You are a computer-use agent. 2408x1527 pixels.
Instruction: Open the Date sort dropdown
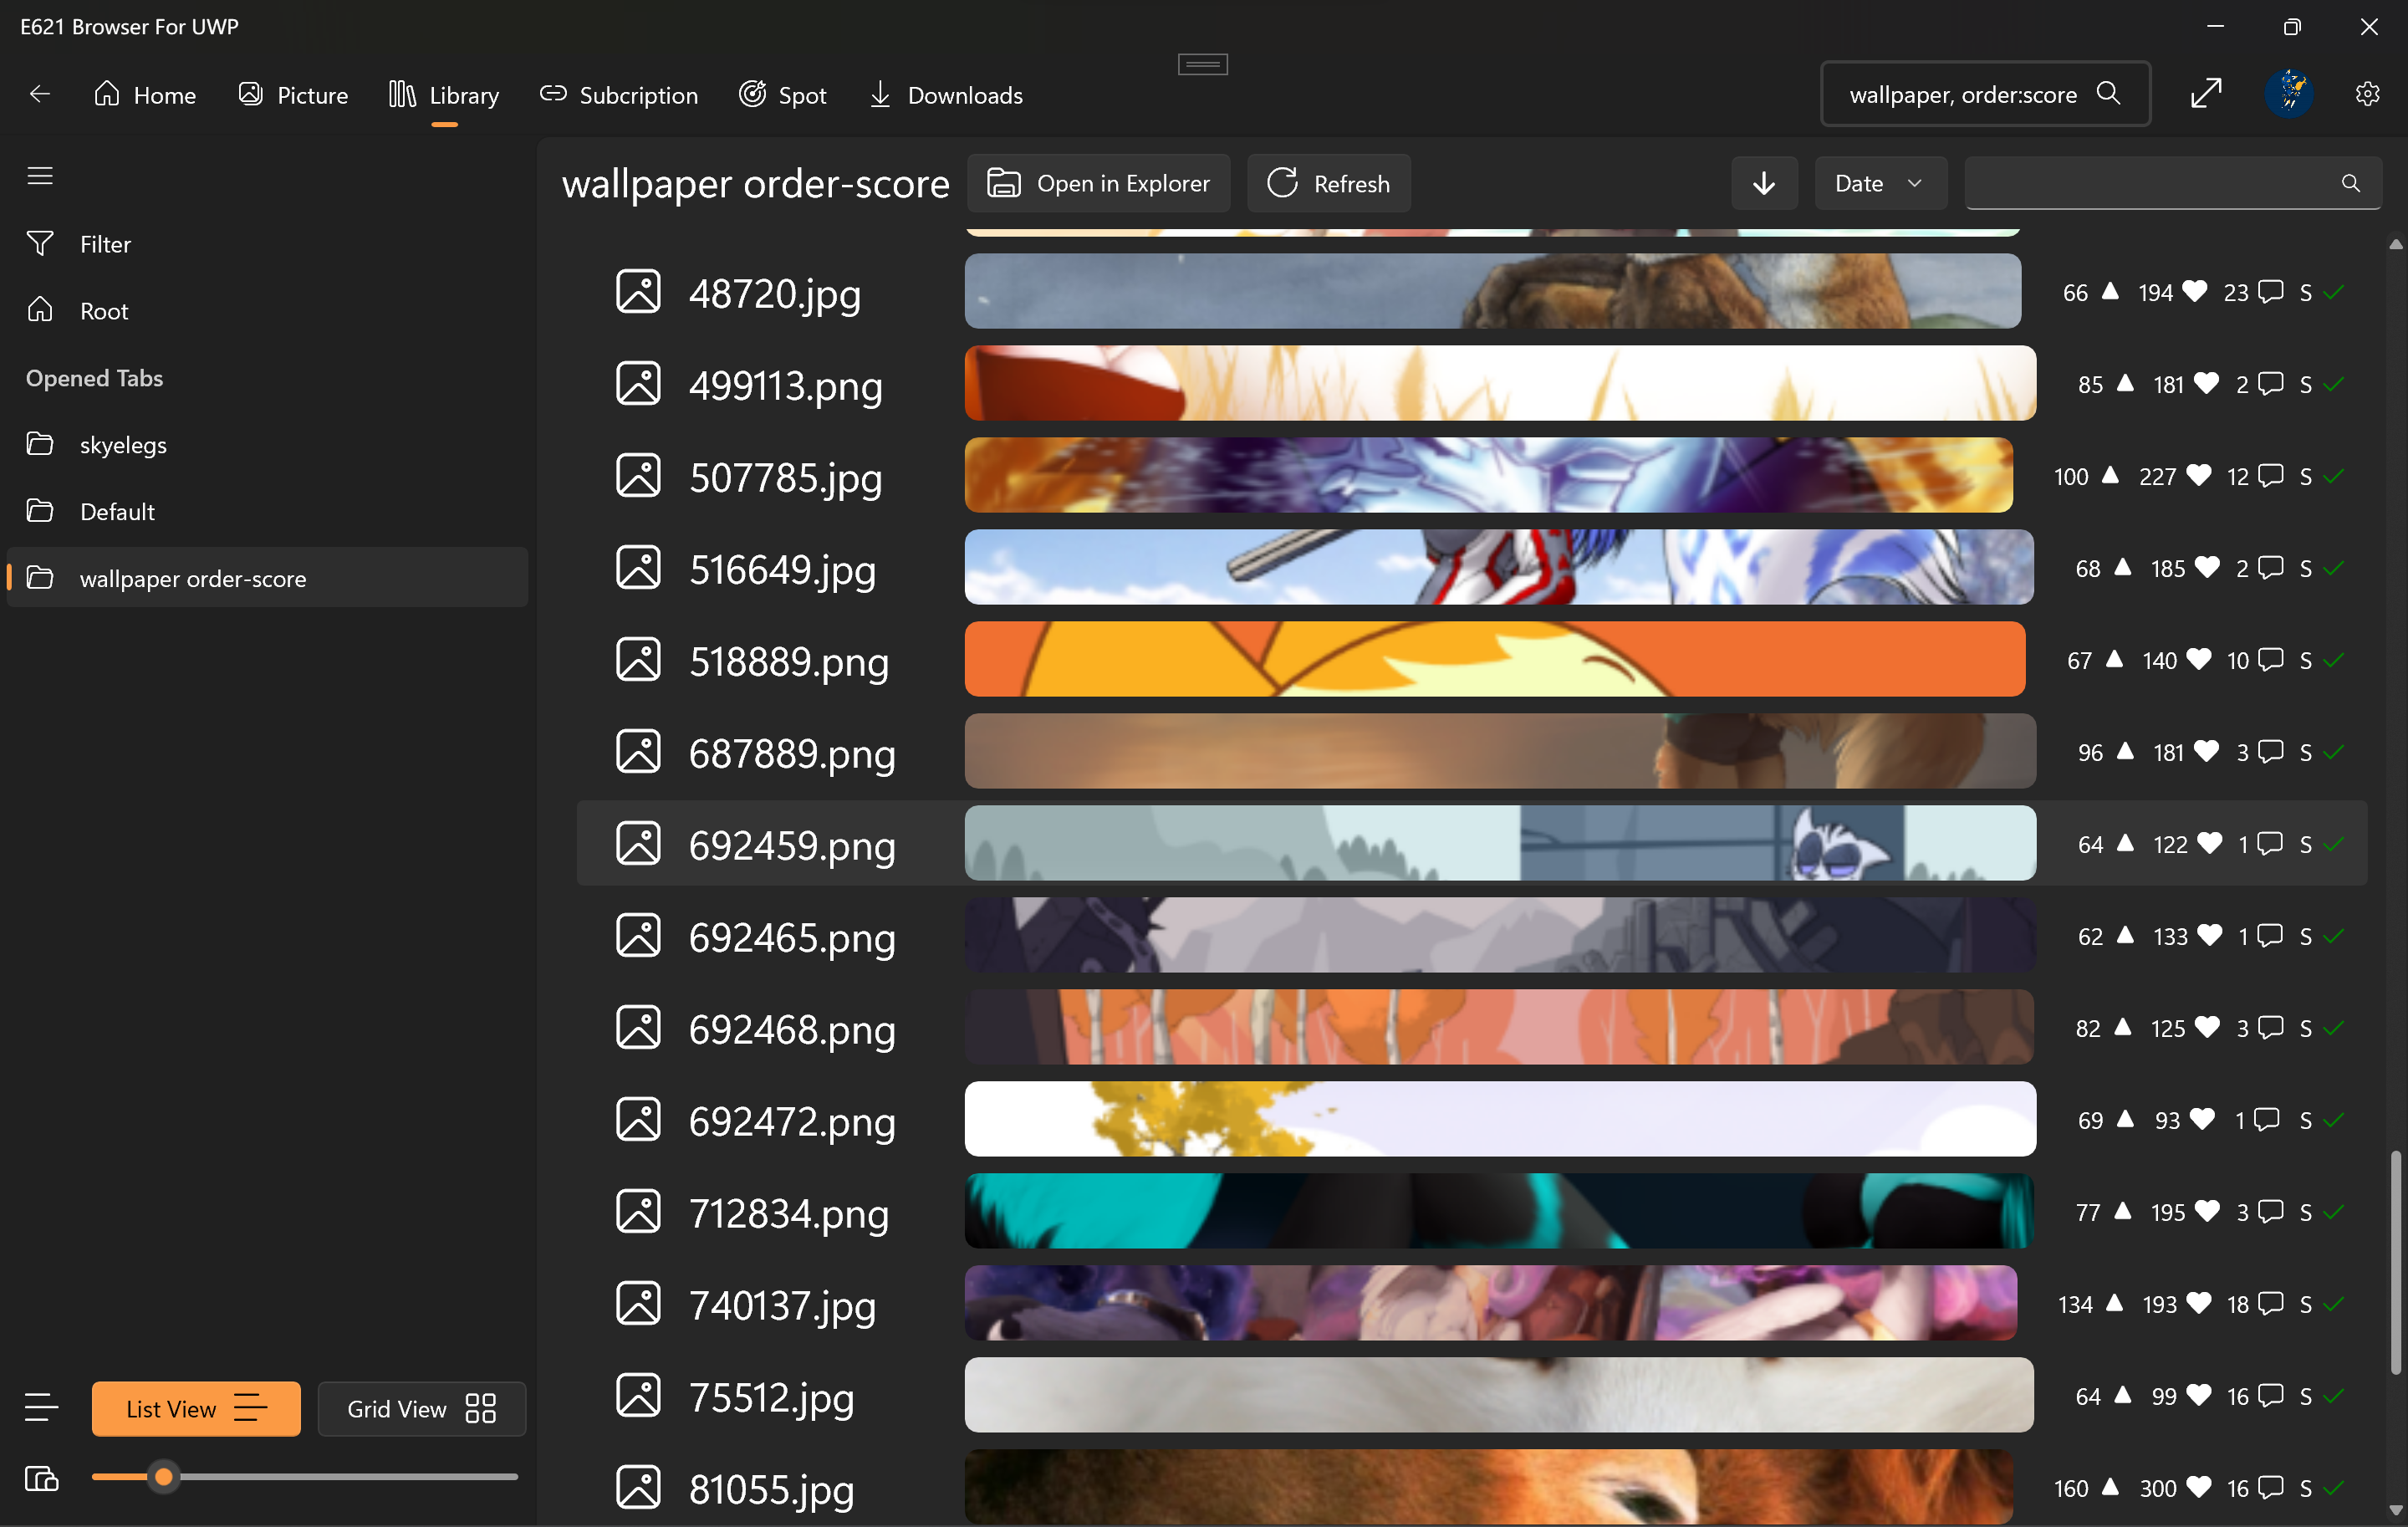pyautogui.click(x=1878, y=184)
